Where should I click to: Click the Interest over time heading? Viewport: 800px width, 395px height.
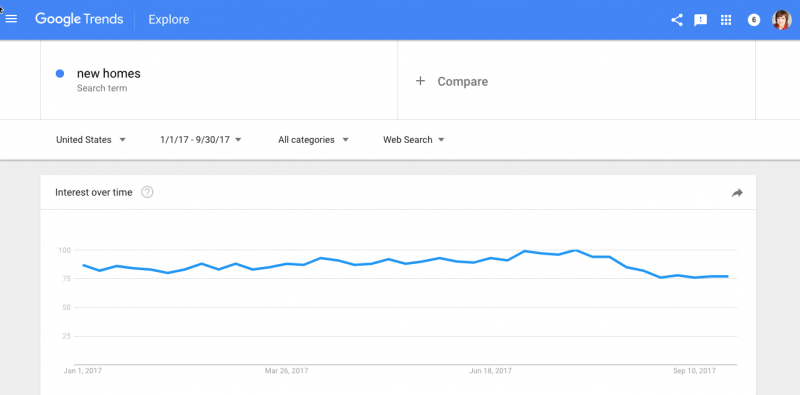click(x=93, y=192)
